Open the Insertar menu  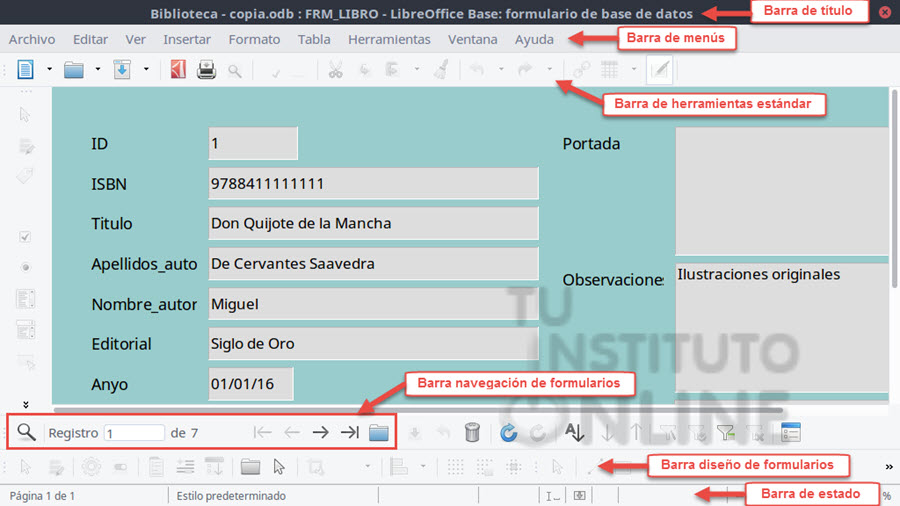tap(187, 39)
